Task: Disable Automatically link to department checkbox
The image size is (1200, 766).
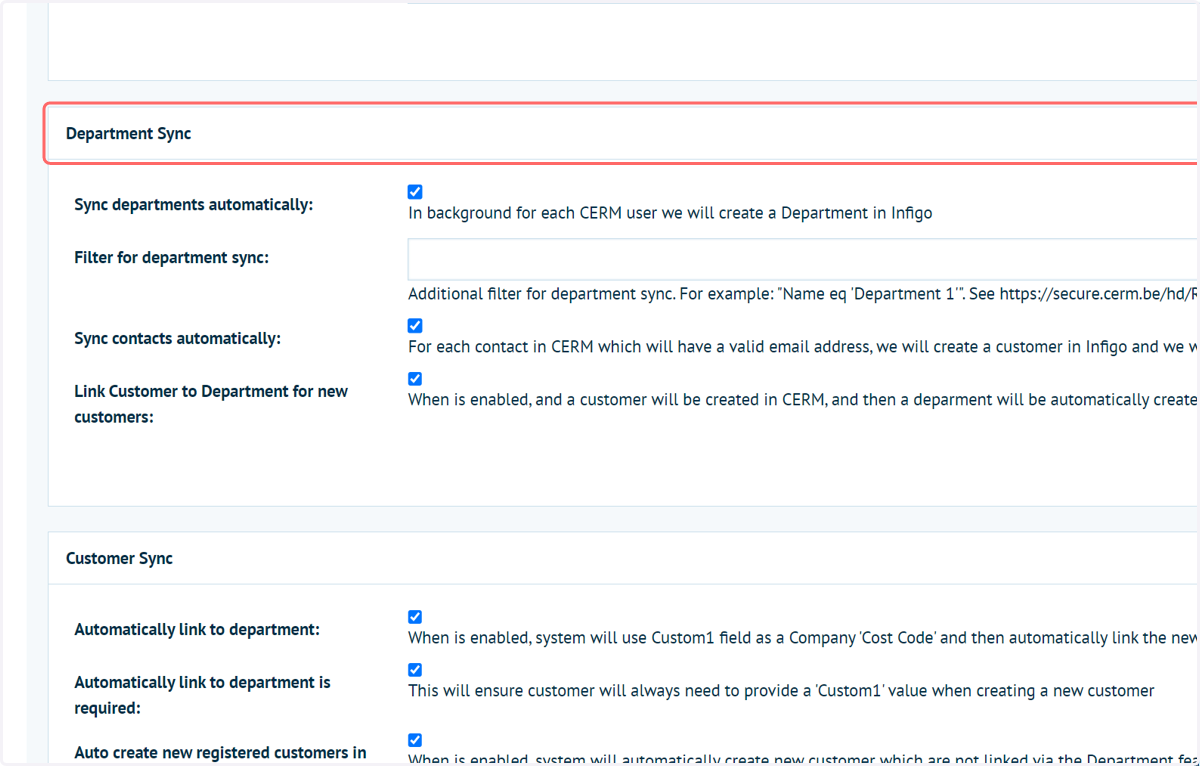Action: coord(415,617)
